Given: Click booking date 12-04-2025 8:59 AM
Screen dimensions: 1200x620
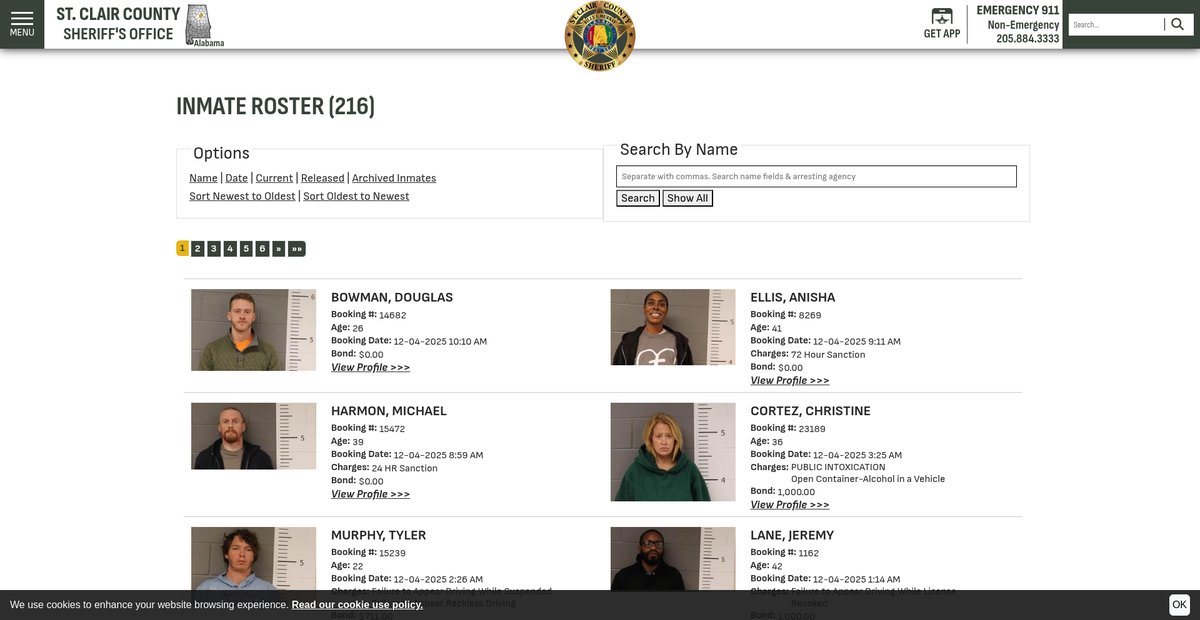Looking at the screenshot, I should [438, 455].
